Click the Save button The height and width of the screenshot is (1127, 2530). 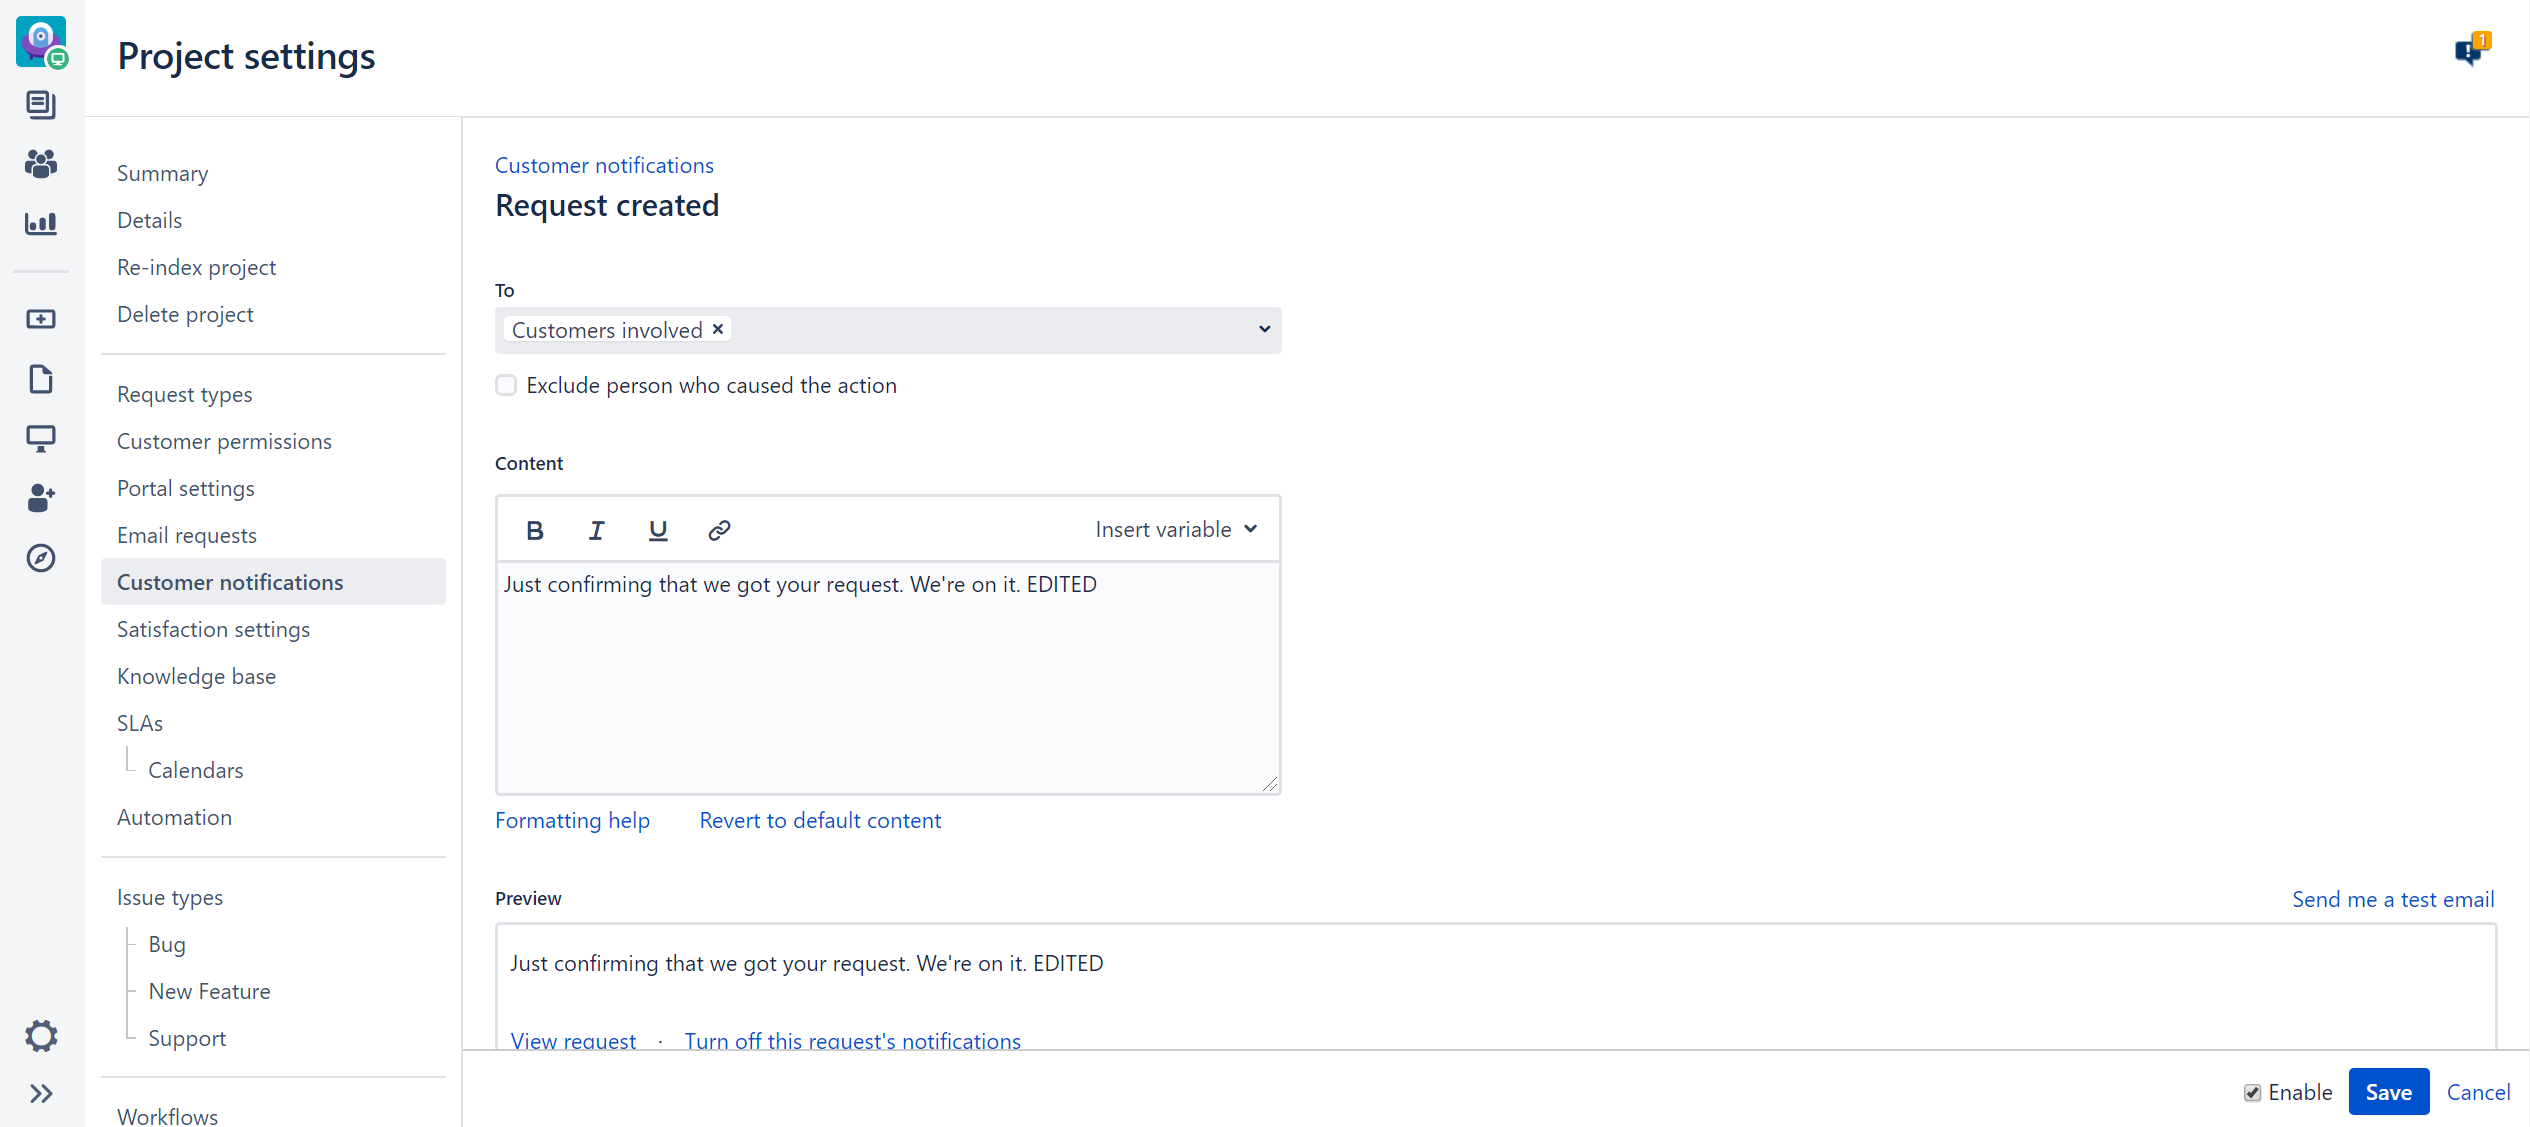pyautogui.click(x=2388, y=1092)
